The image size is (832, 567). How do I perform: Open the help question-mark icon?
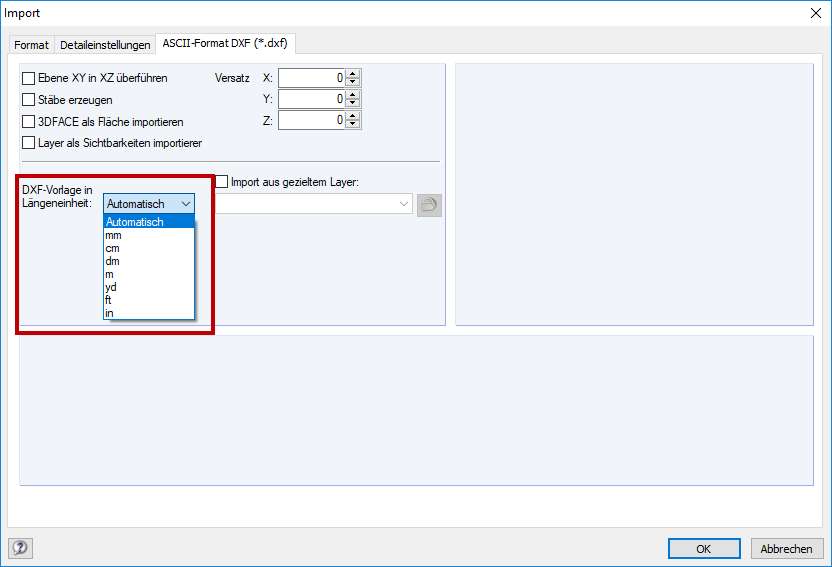pyautogui.click(x=20, y=548)
